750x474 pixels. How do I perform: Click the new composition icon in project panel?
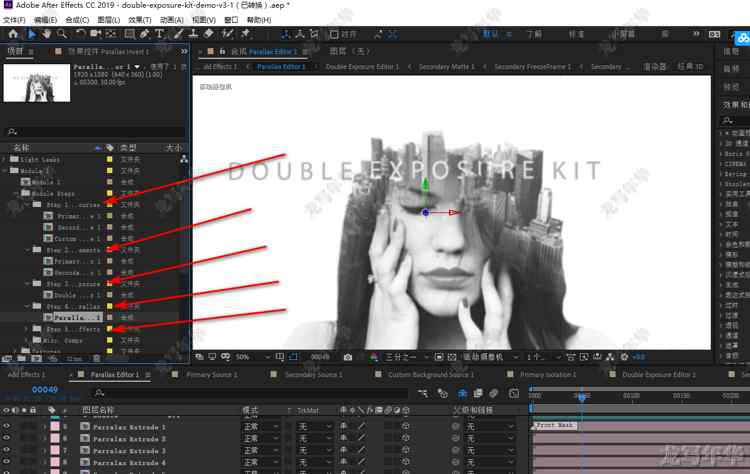(36, 358)
